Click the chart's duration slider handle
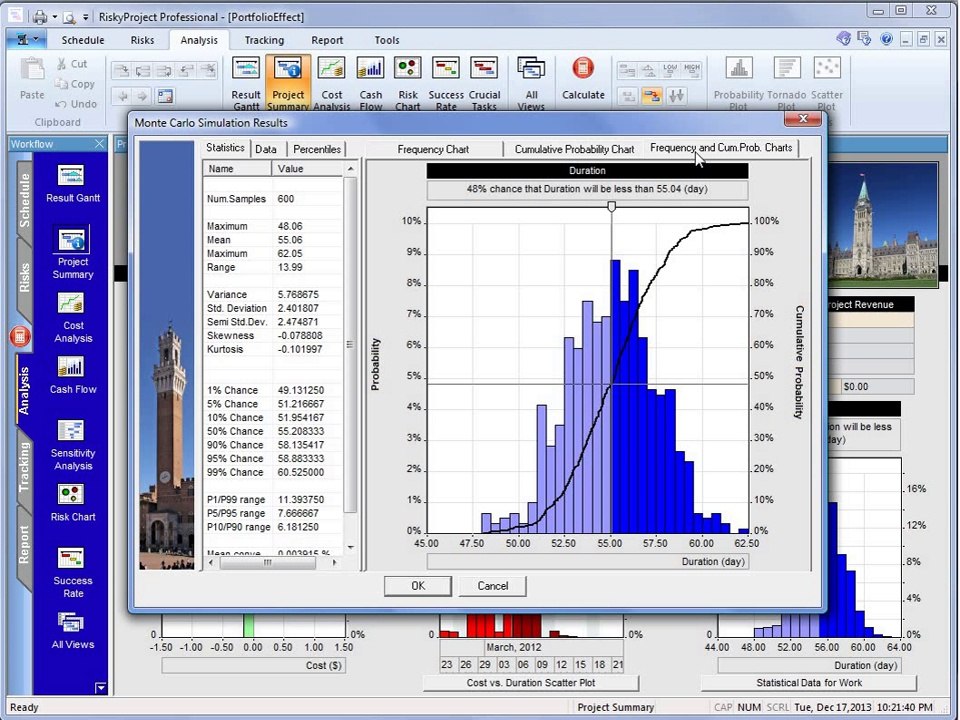Viewport: 960px width, 720px height. click(611, 207)
